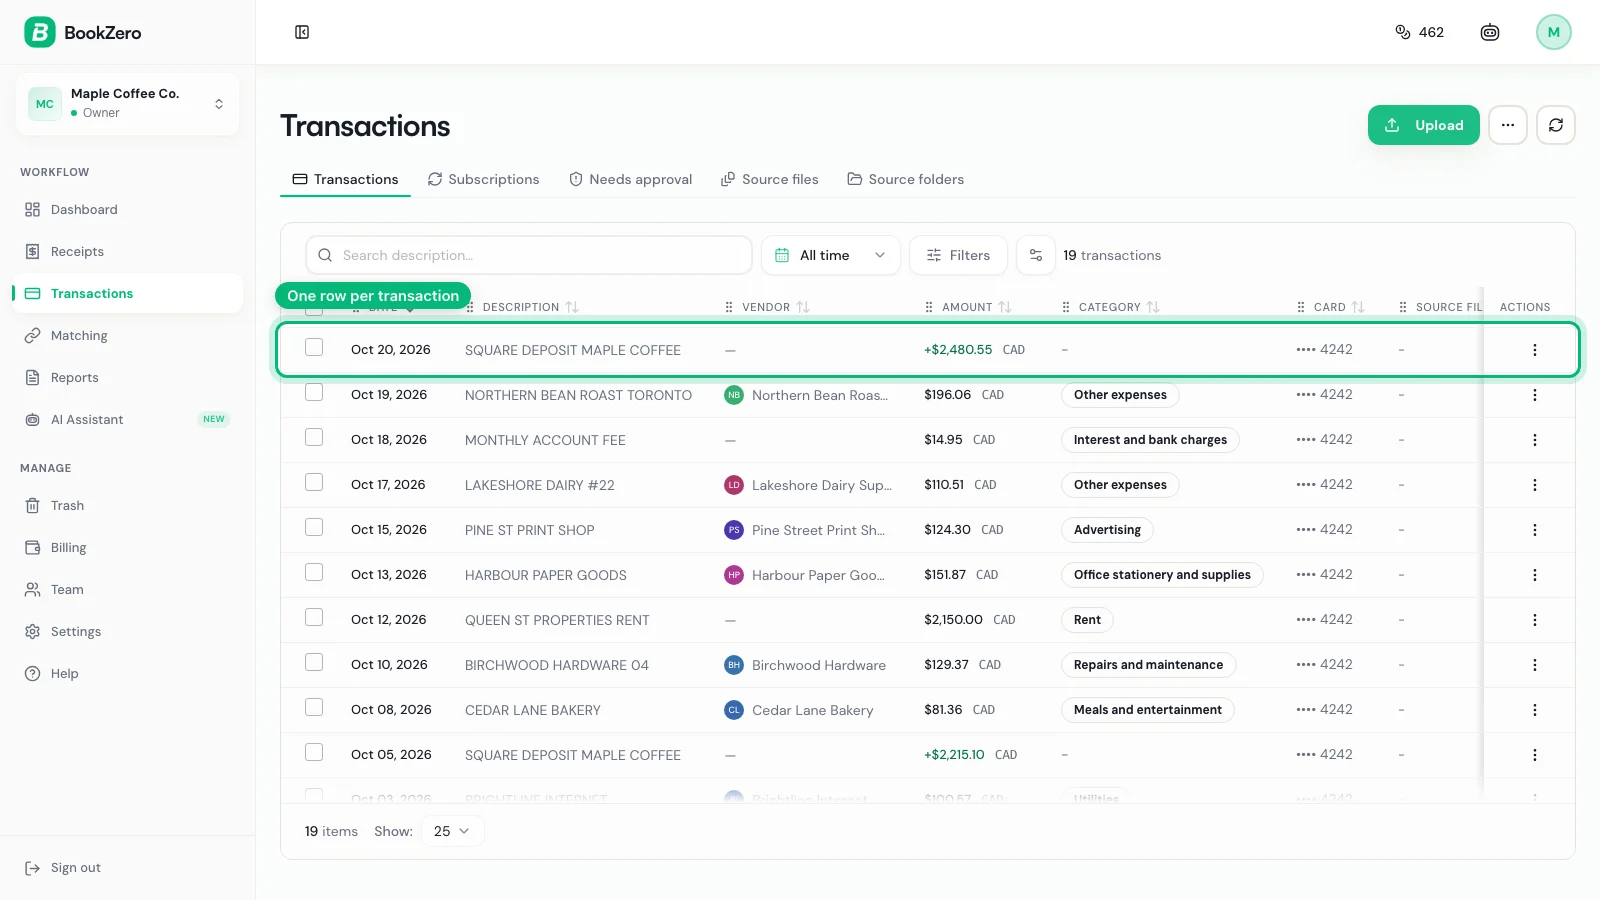Open Receipts in the sidebar
The image size is (1600, 900).
pos(127,251)
